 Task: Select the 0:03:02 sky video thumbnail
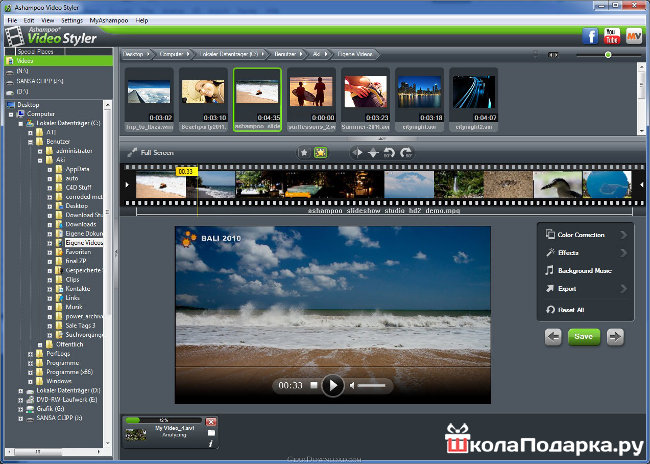pyautogui.click(x=149, y=100)
